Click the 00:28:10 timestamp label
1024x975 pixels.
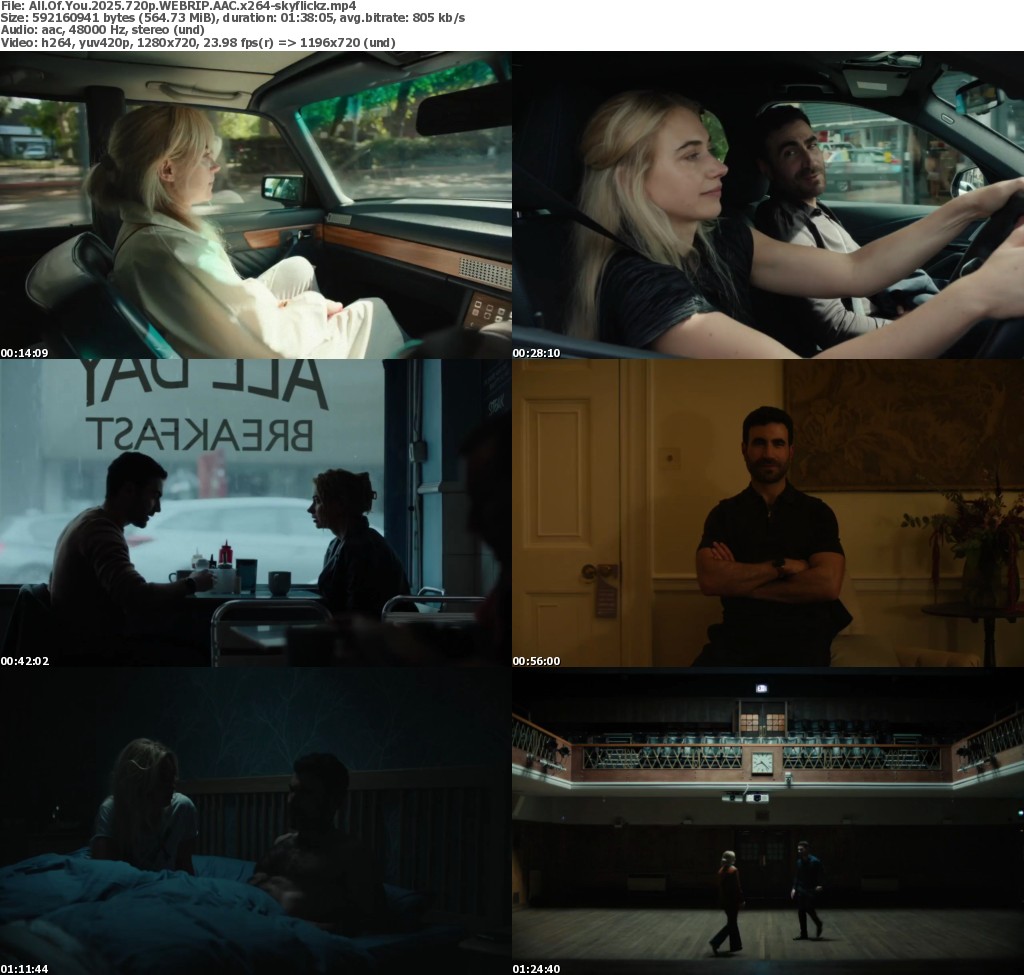tap(536, 353)
